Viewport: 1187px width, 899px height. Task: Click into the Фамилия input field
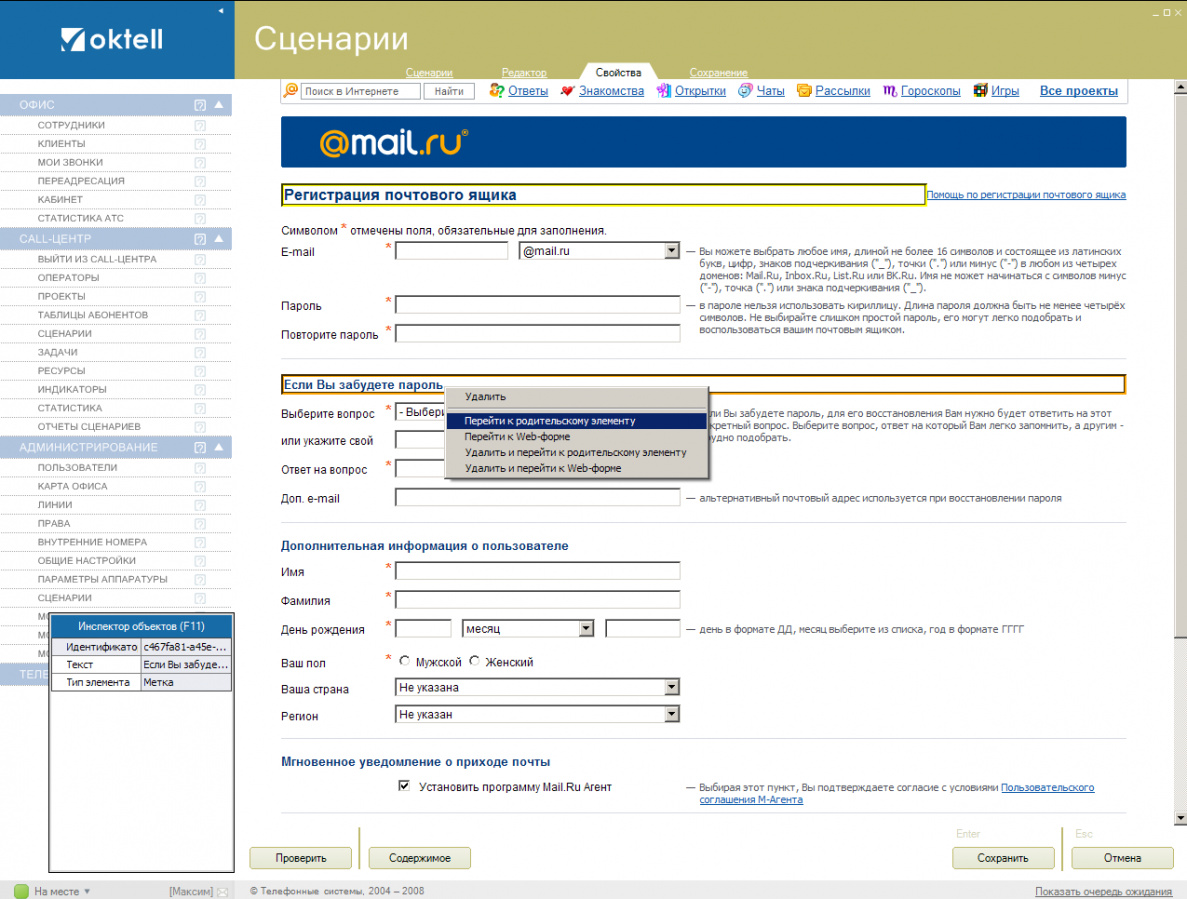pos(537,600)
